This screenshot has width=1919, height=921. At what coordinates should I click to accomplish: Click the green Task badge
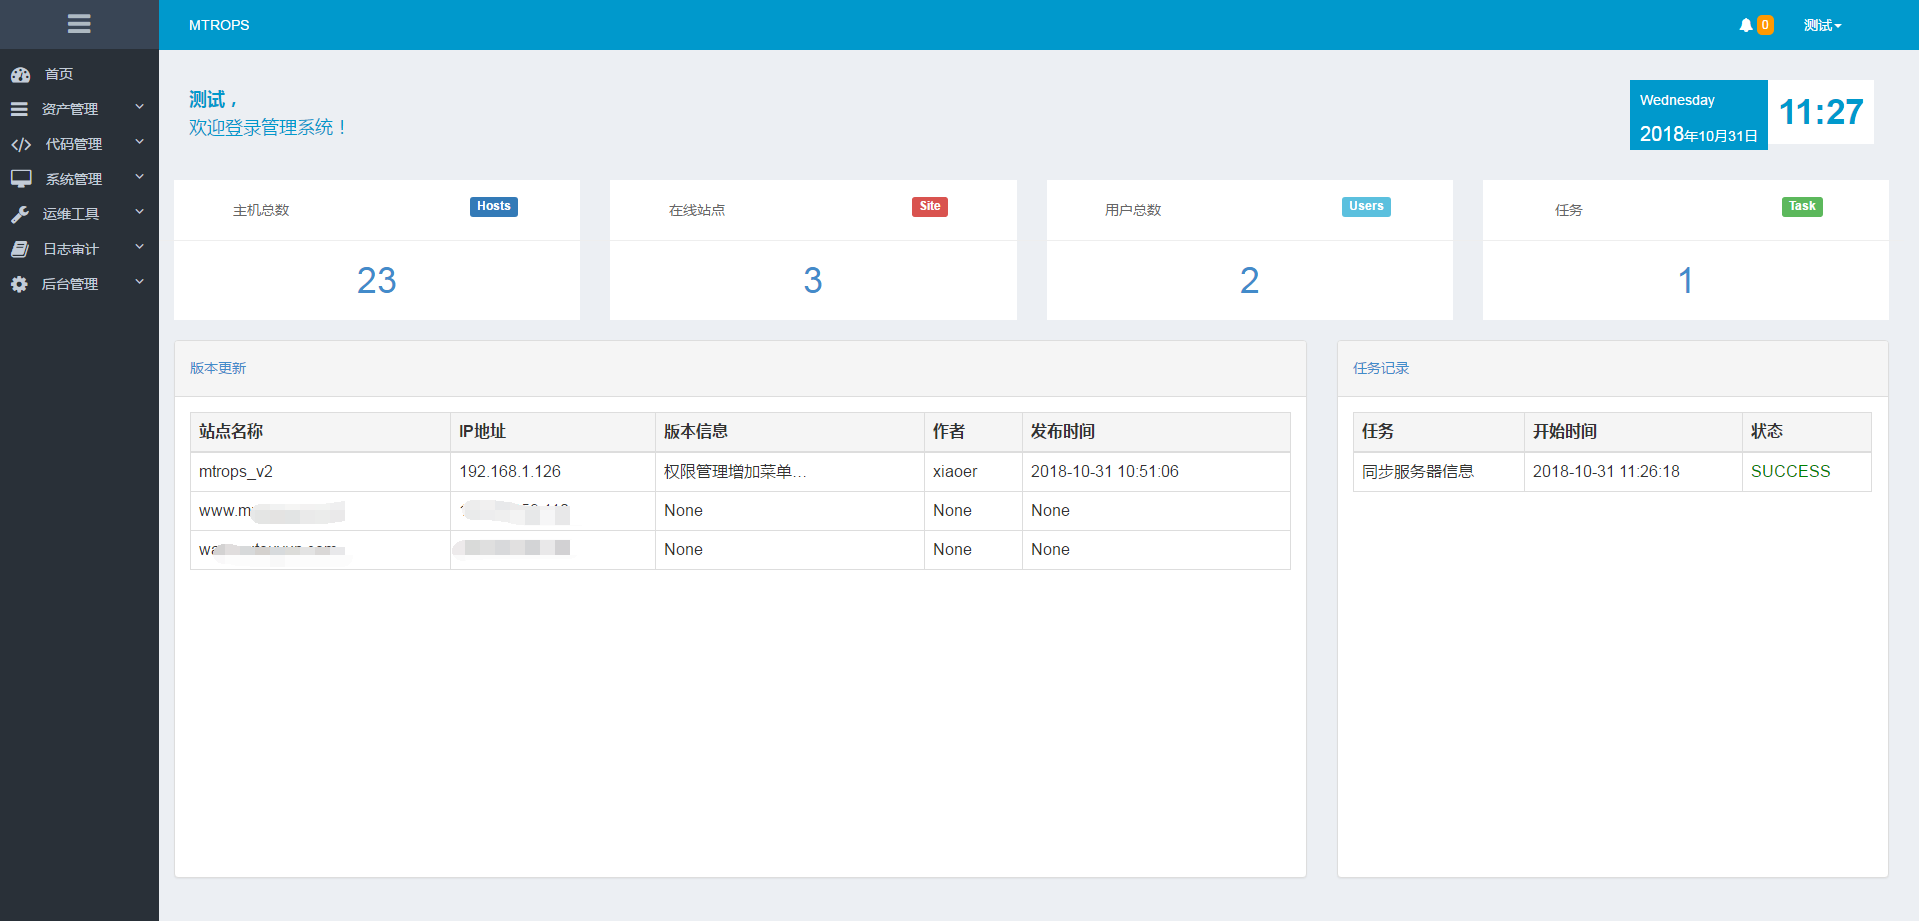click(1802, 207)
